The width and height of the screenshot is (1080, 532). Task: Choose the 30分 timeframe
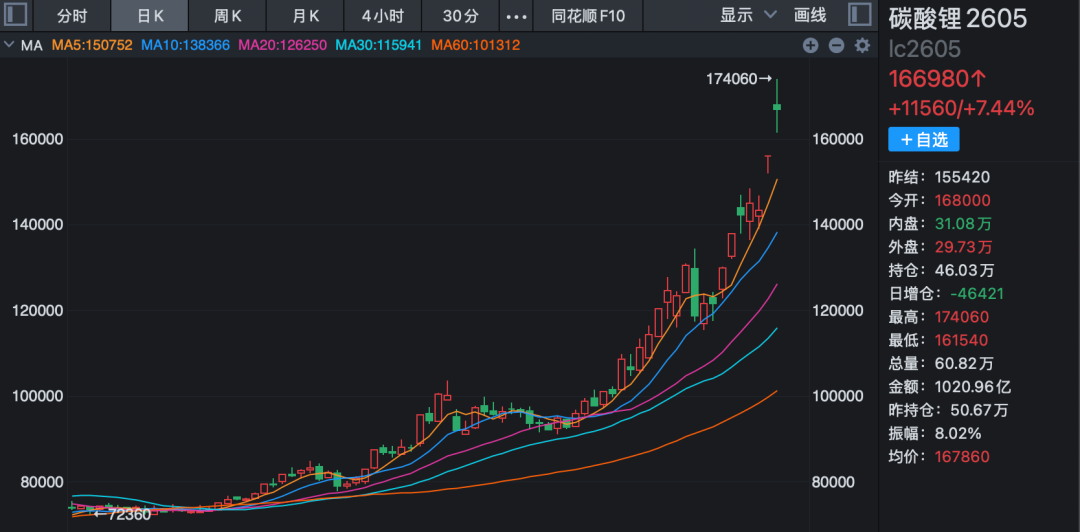[x=460, y=15]
